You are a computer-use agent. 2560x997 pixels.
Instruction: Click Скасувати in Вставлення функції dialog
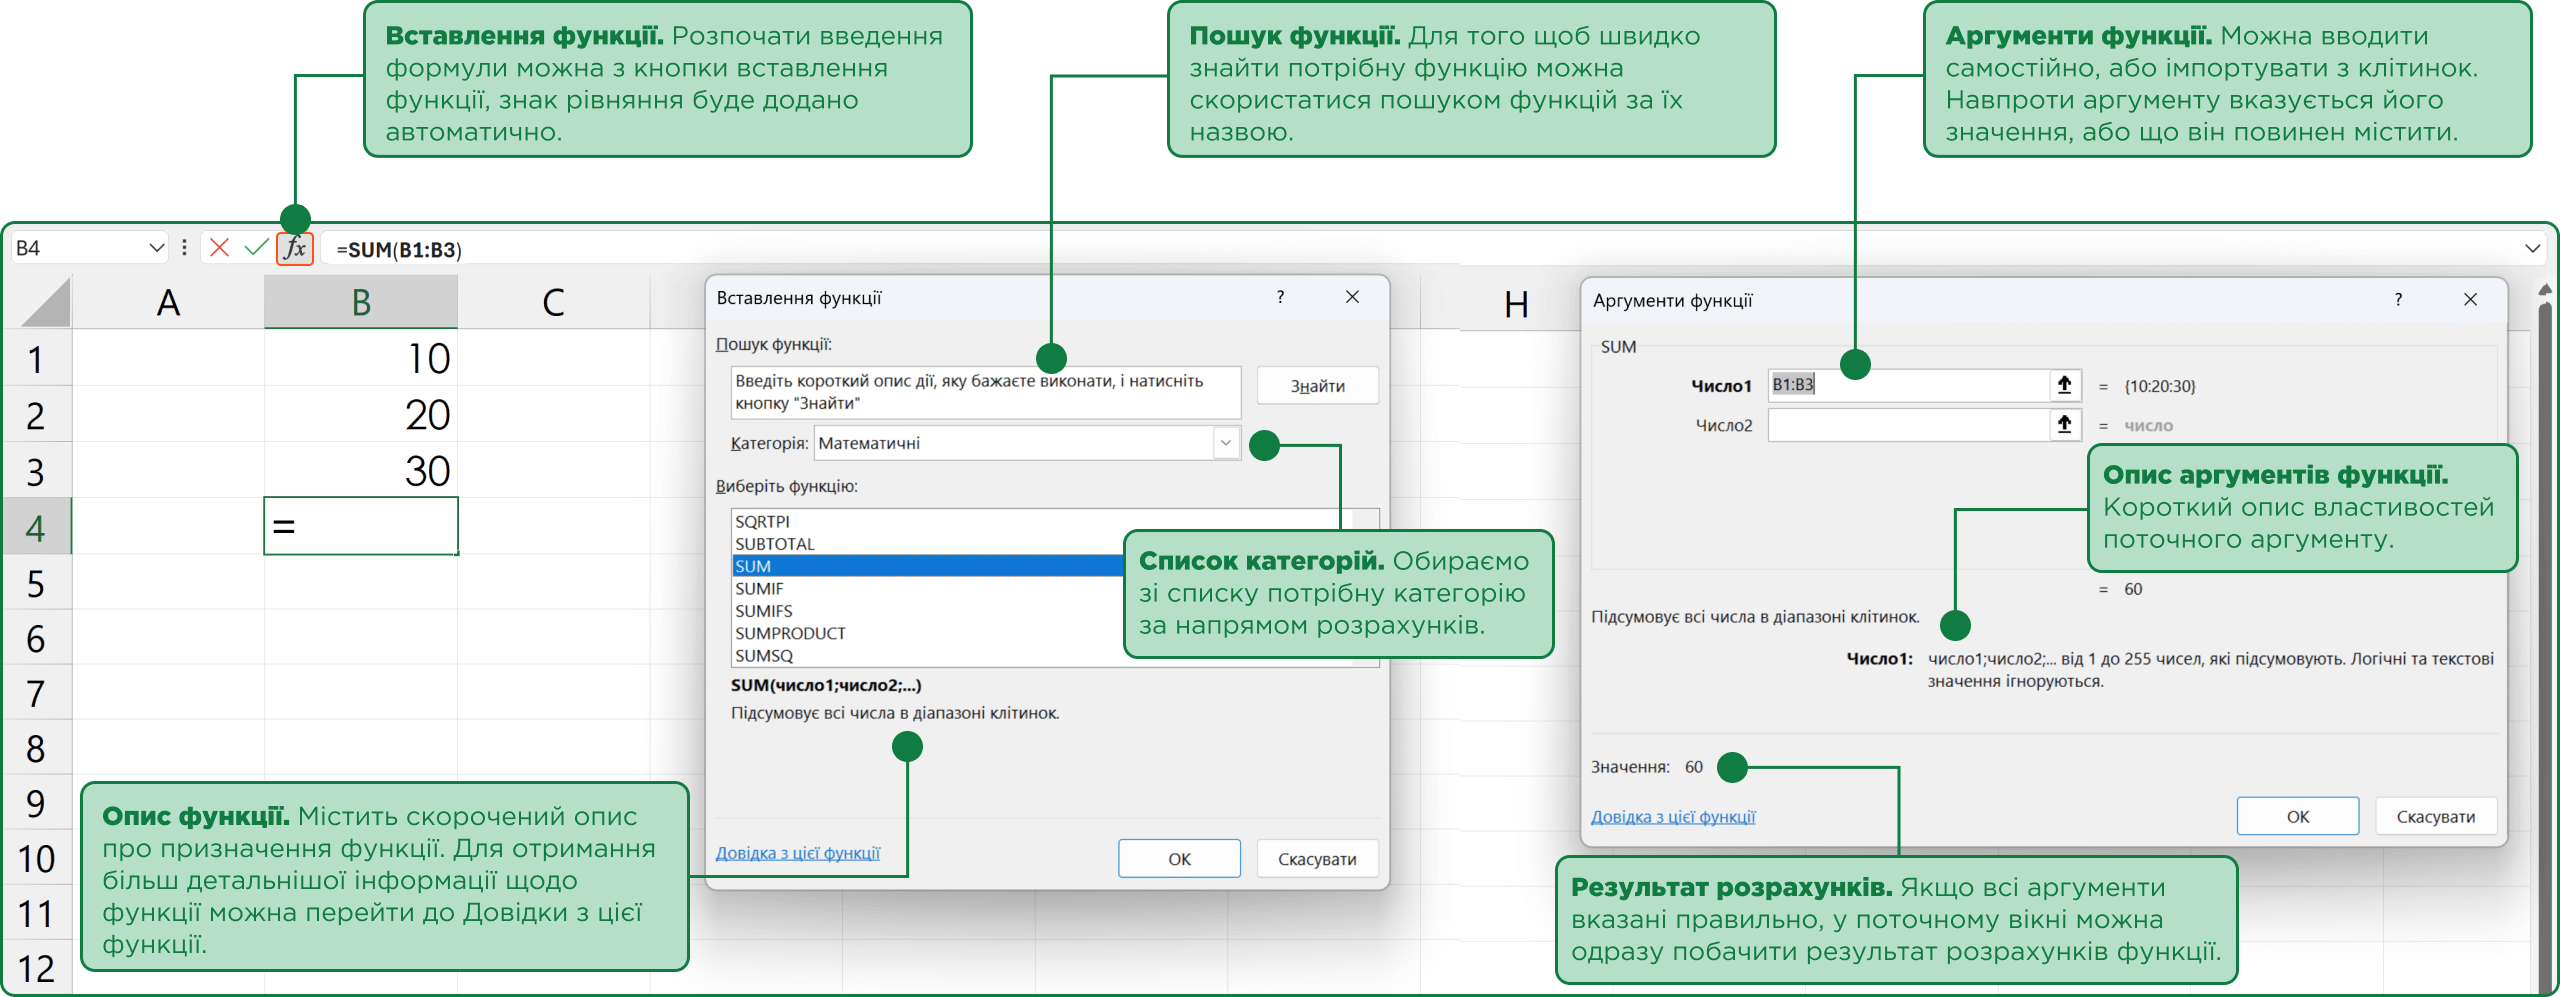click(1316, 859)
